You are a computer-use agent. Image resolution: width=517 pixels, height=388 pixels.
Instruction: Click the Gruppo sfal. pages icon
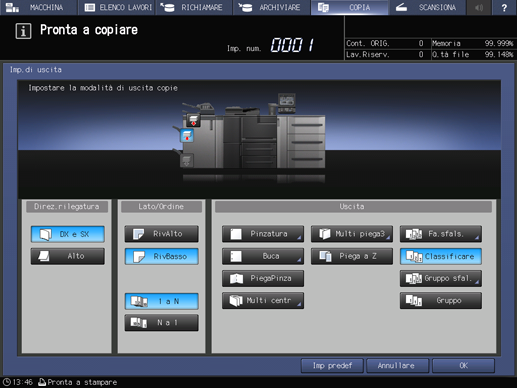[414, 279]
